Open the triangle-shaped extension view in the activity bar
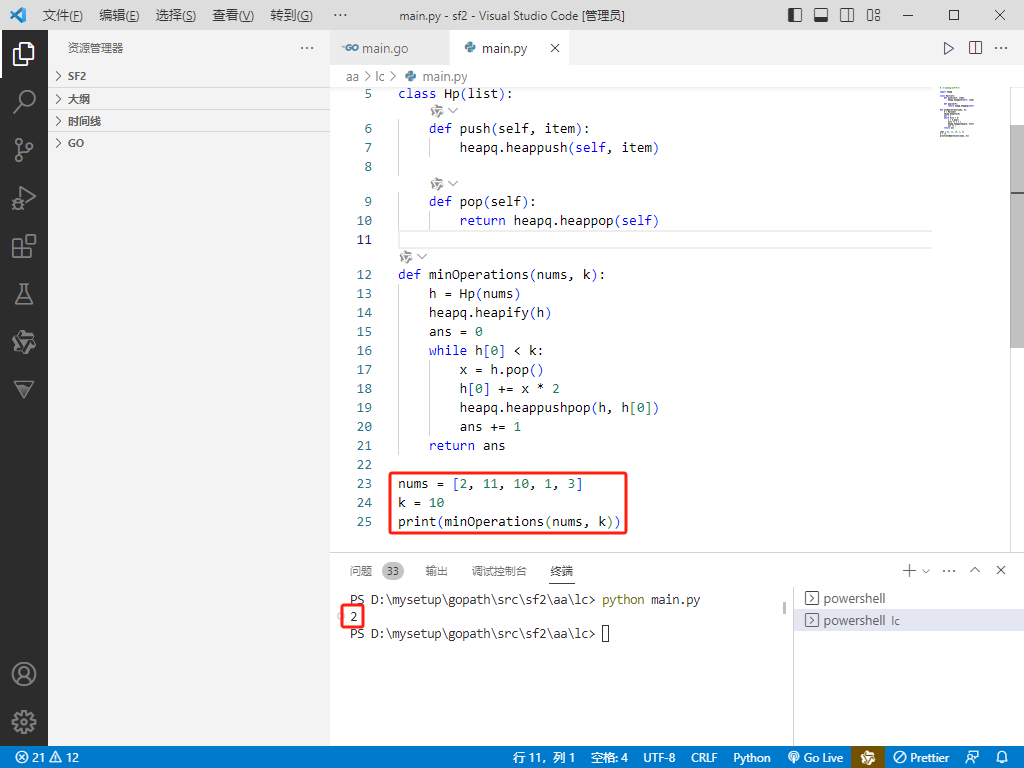This screenshot has height=768, width=1024. tap(24, 389)
